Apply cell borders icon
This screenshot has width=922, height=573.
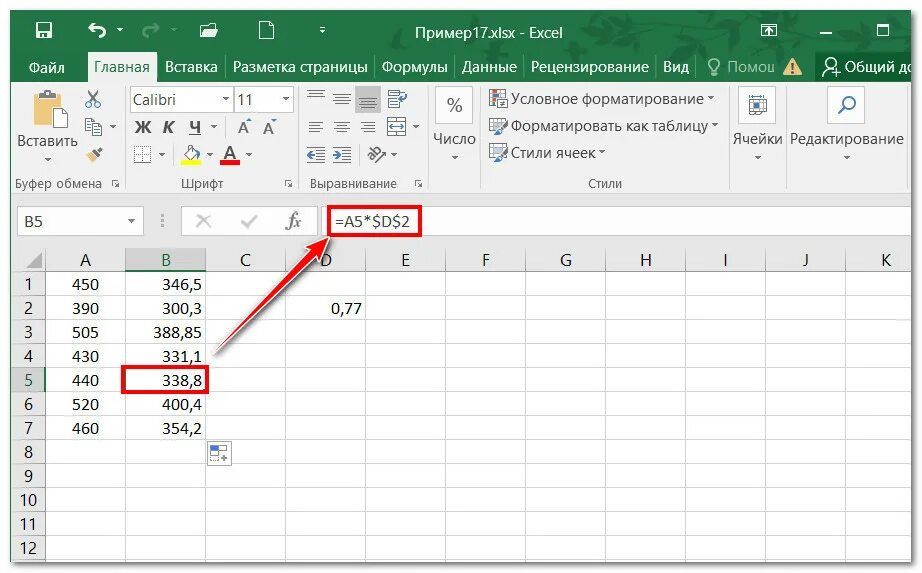(142, 154)
